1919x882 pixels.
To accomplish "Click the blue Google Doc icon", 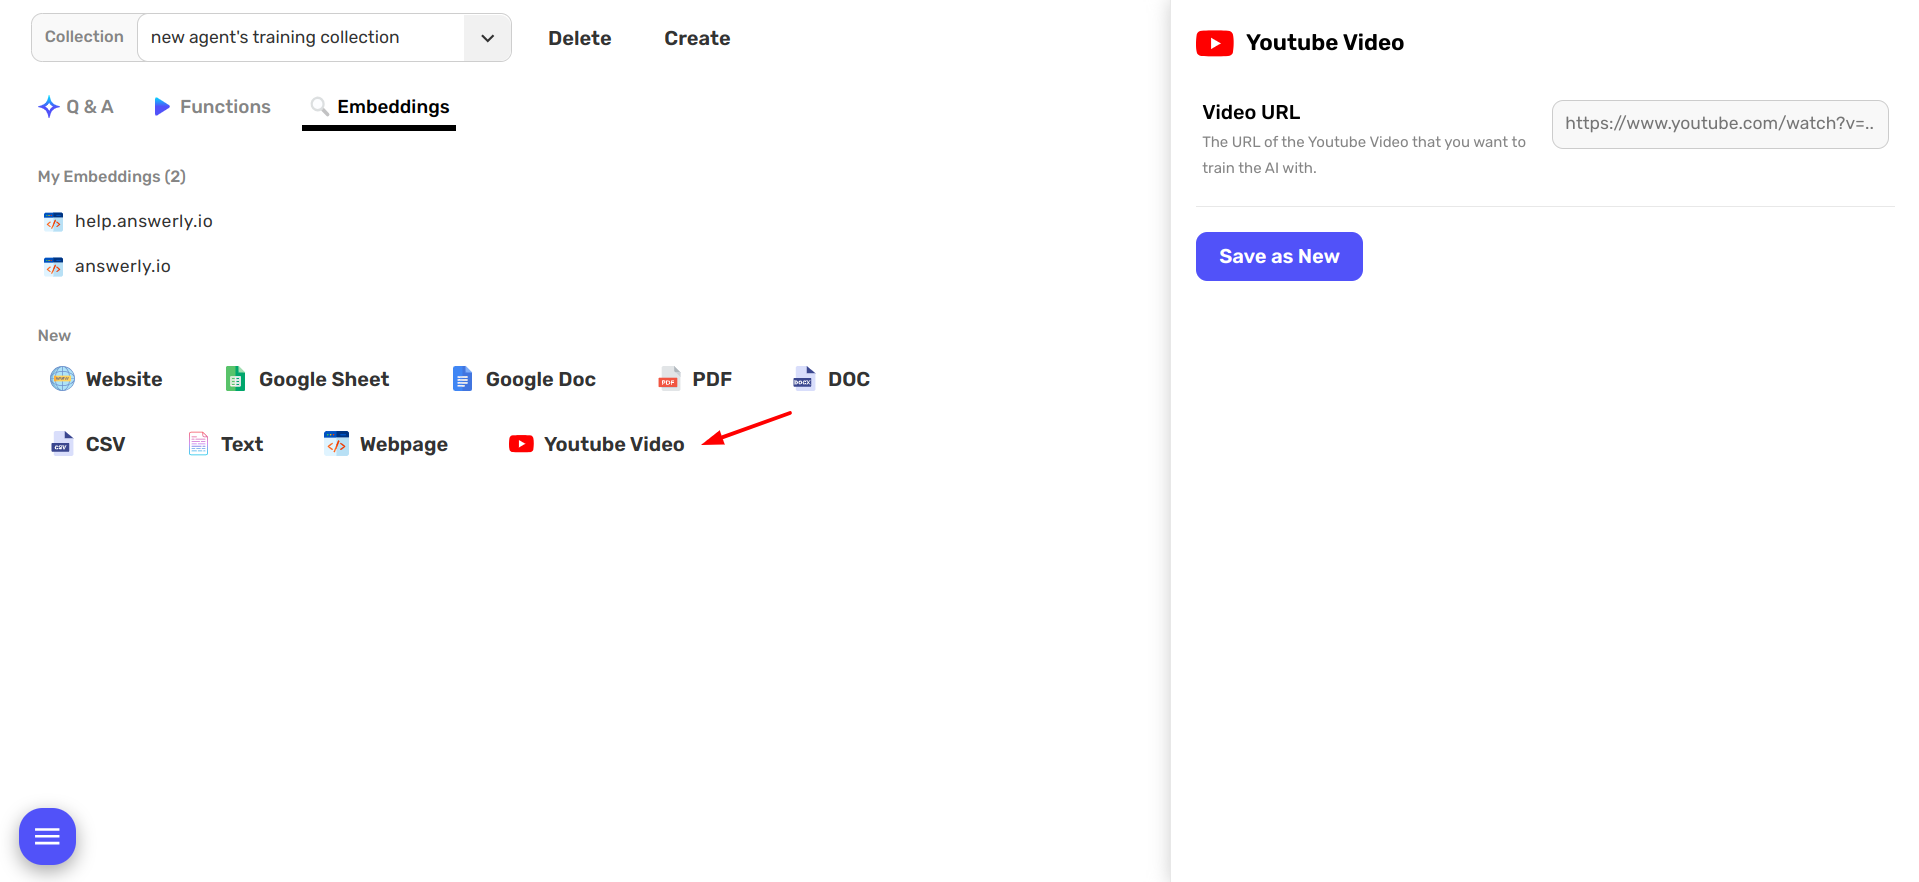I will coord(462,378).
